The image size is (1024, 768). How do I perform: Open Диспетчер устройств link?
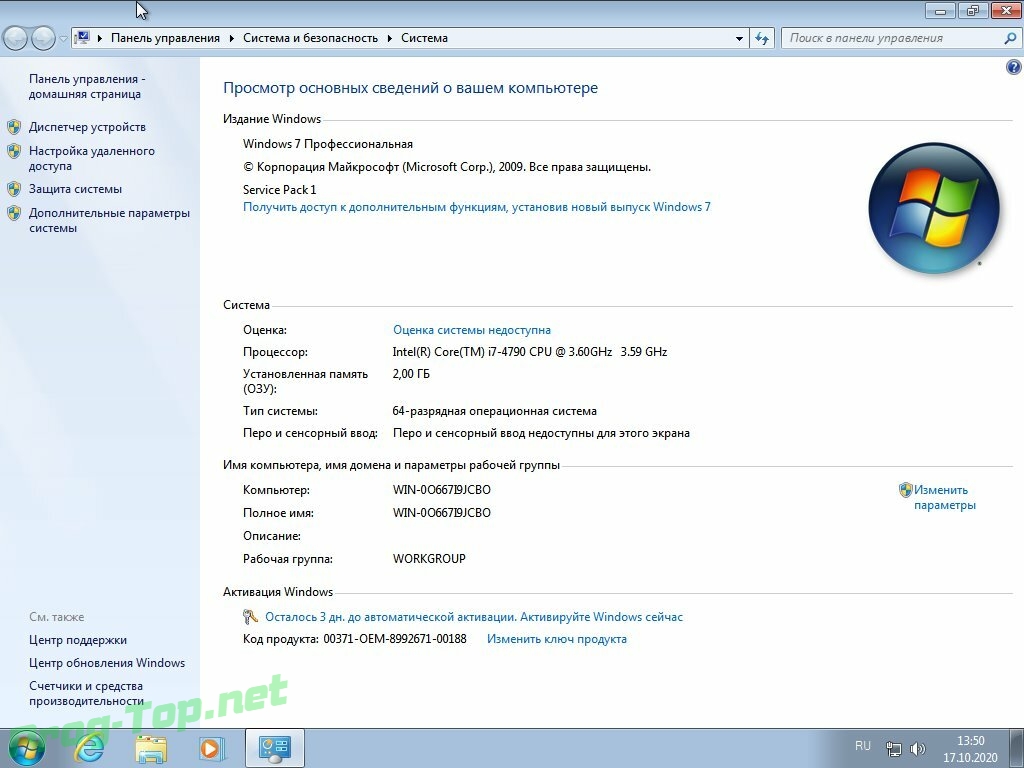87,127
